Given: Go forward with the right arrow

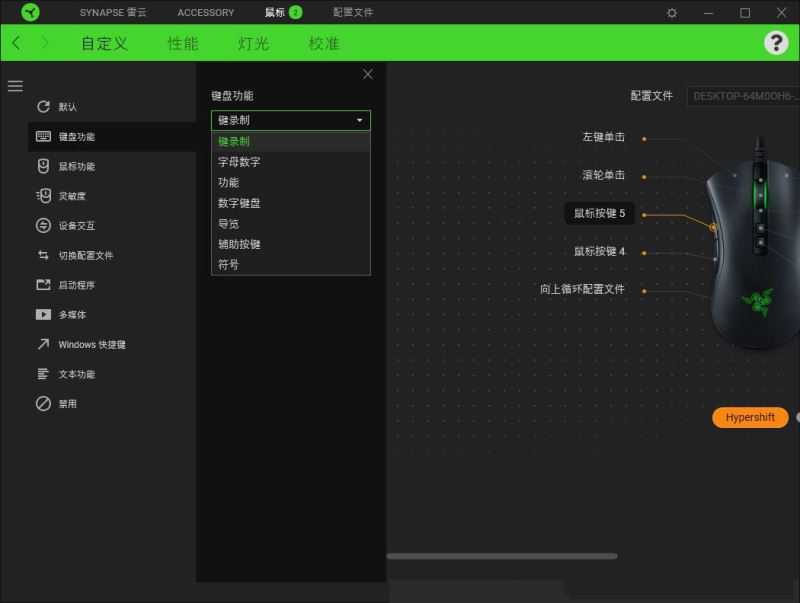Looking at the screenshot, I should (x=45, y=43).
